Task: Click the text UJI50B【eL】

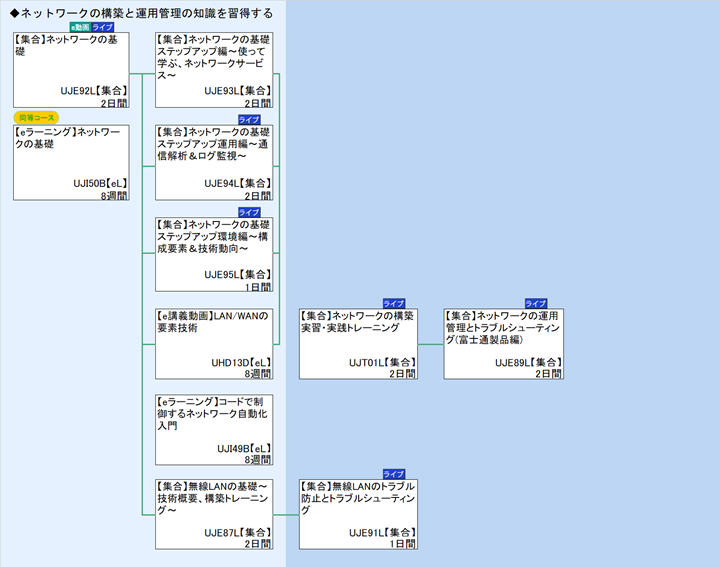Action: [100, 184]
